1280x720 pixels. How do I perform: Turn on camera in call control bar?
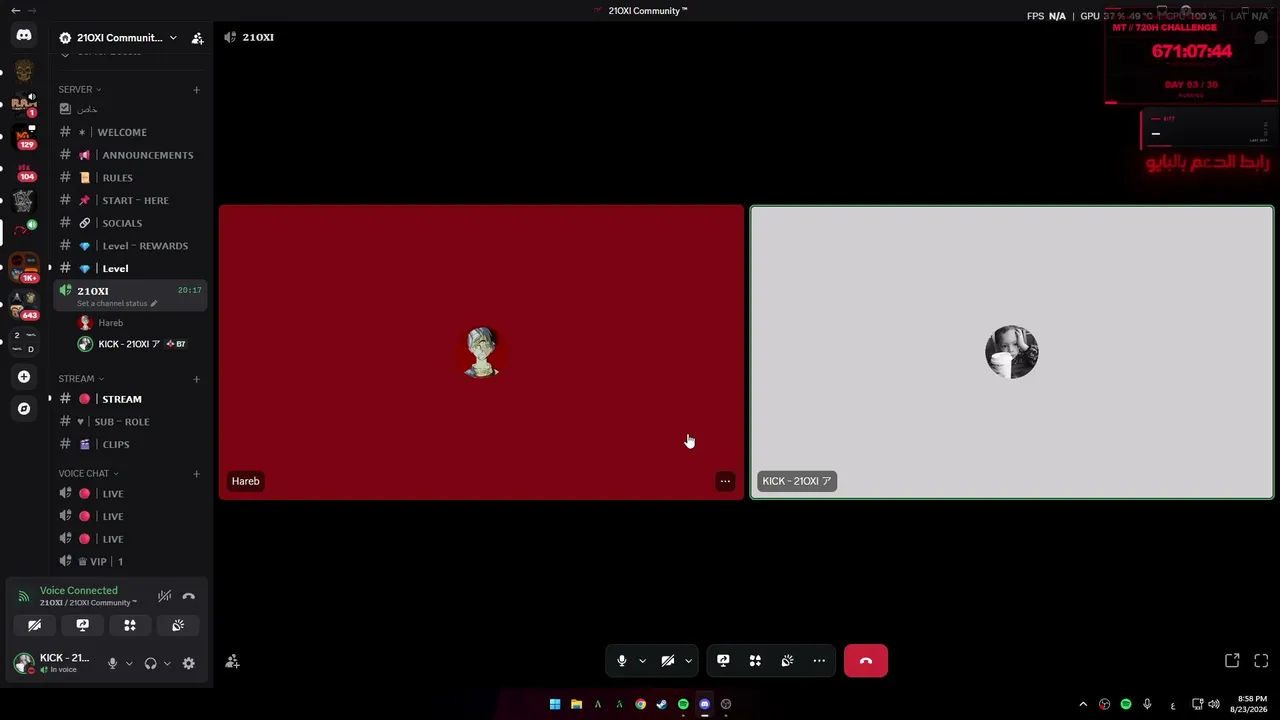668,661
